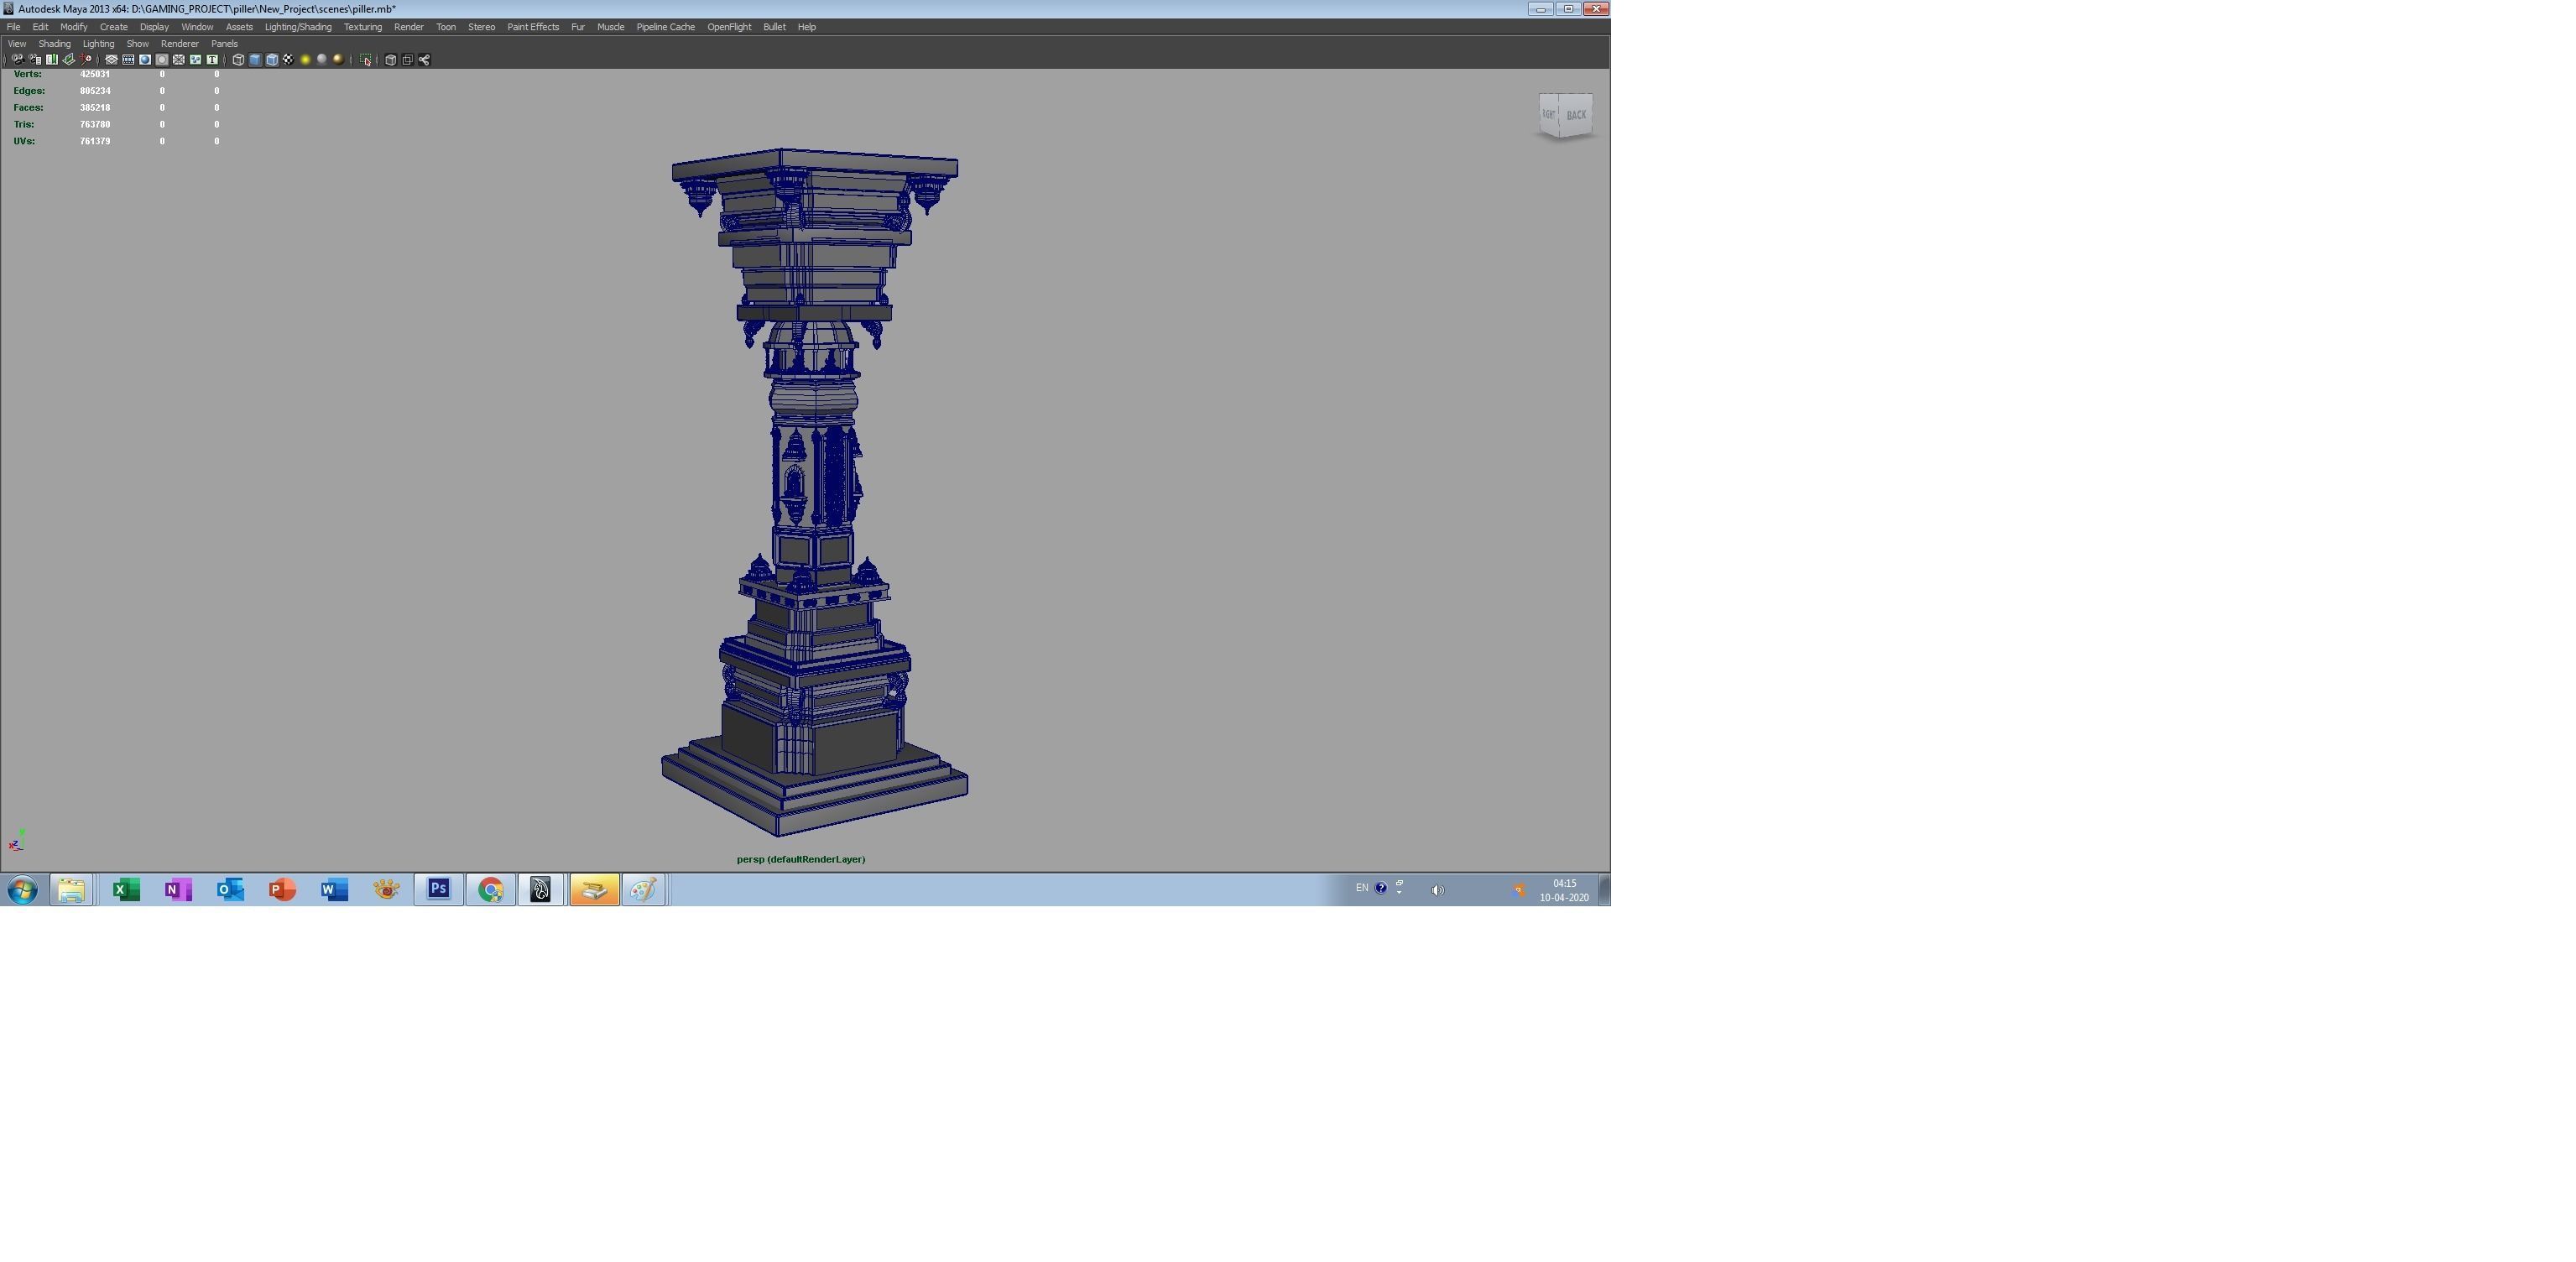Screen dimensions: 2576x1262
Task: Click the volume speaker tray icon
Action: coord(1437,890)
